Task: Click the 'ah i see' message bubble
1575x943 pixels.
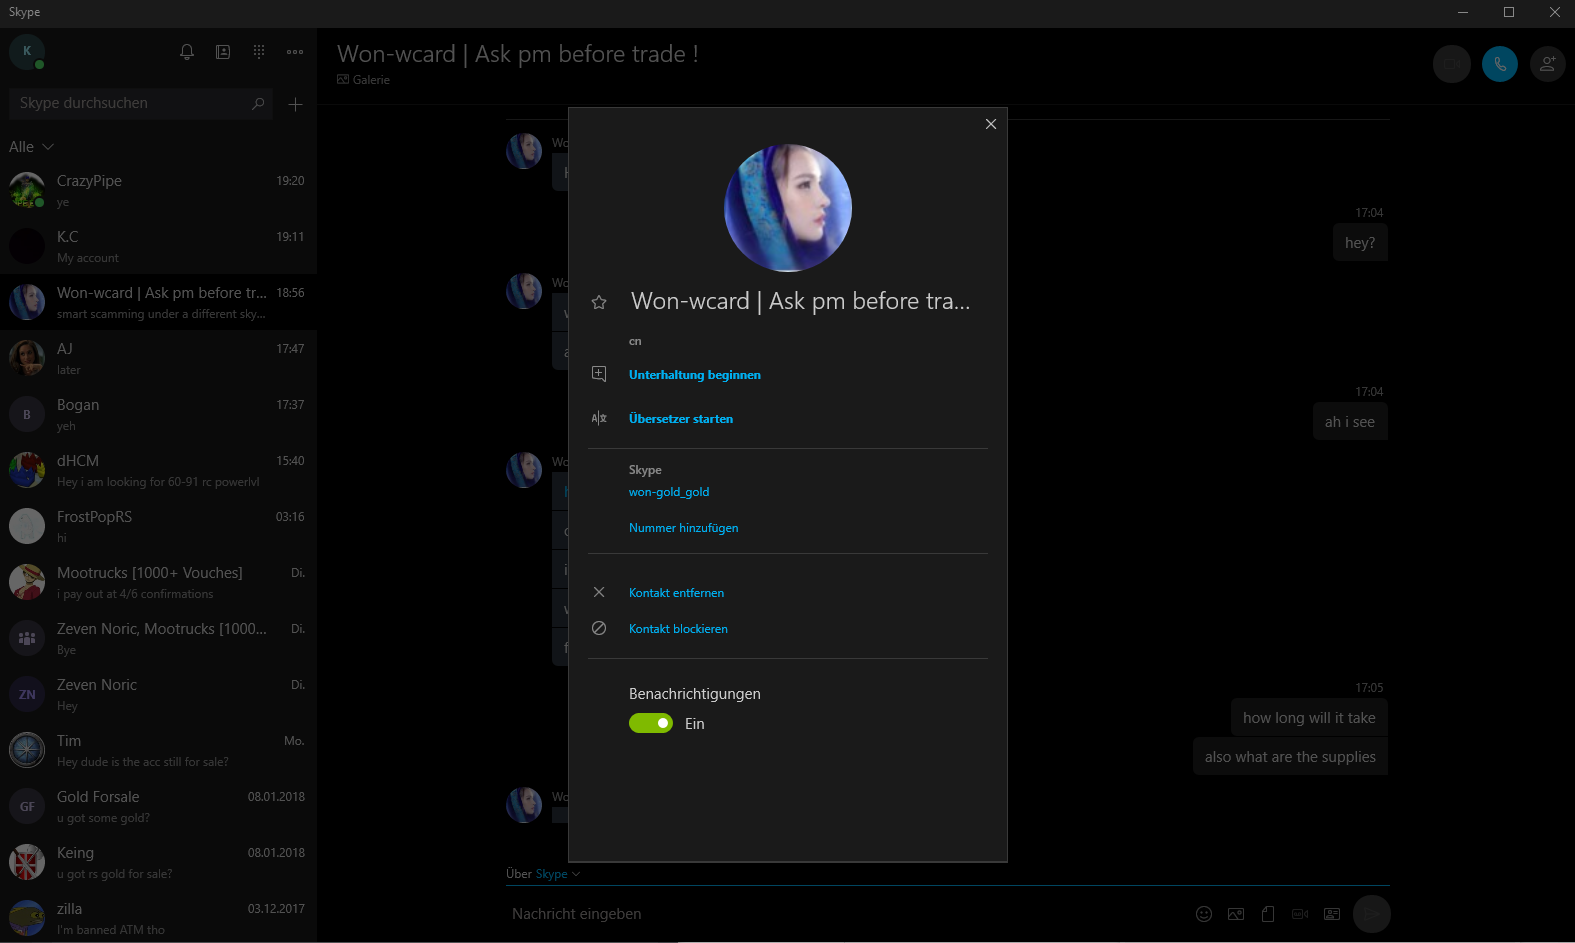Action: 1350,422
